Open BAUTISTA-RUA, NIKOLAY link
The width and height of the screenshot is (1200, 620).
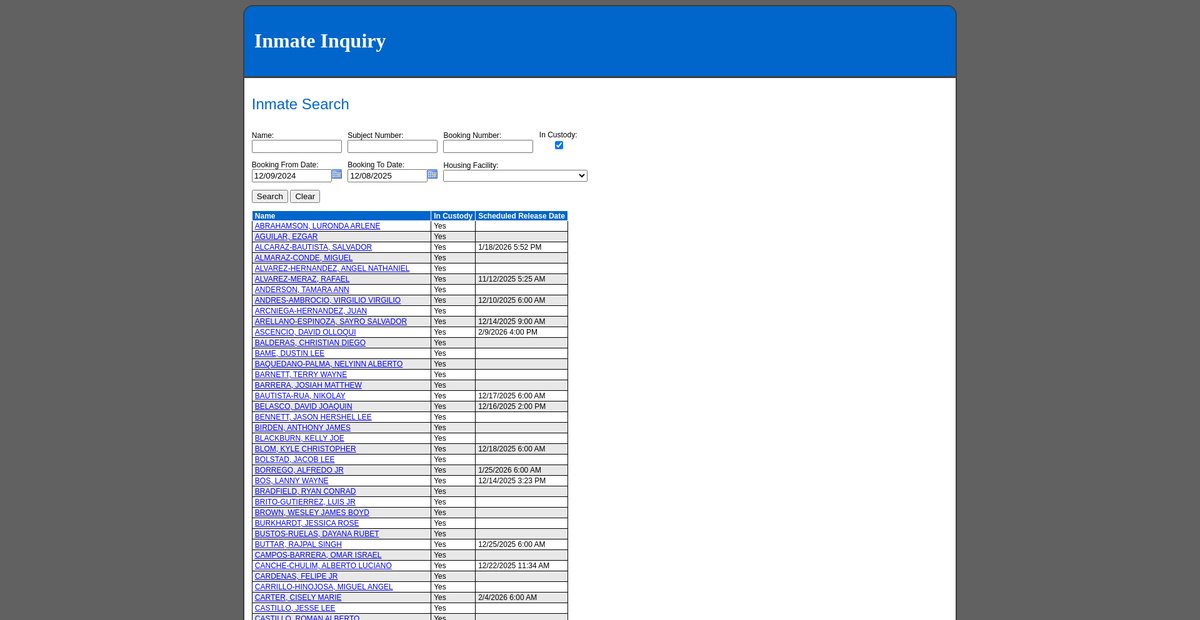(300, 396)
